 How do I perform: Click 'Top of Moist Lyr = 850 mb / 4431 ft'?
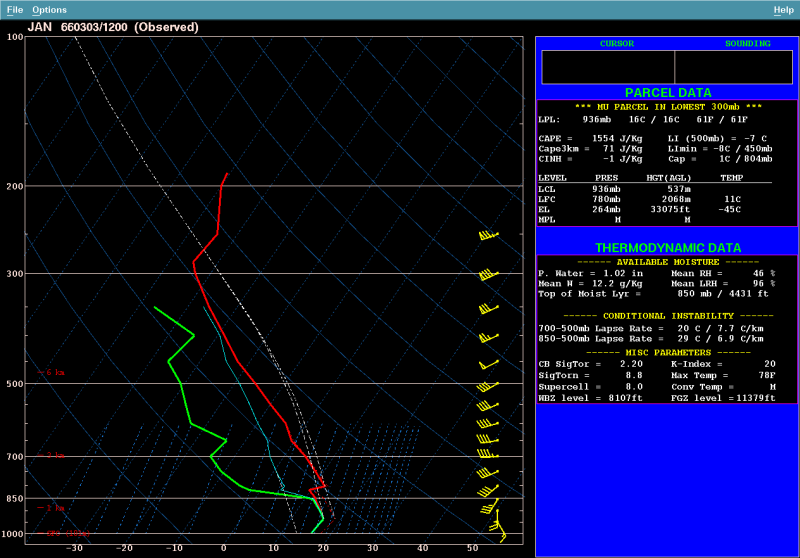click(x=654, y=294)
